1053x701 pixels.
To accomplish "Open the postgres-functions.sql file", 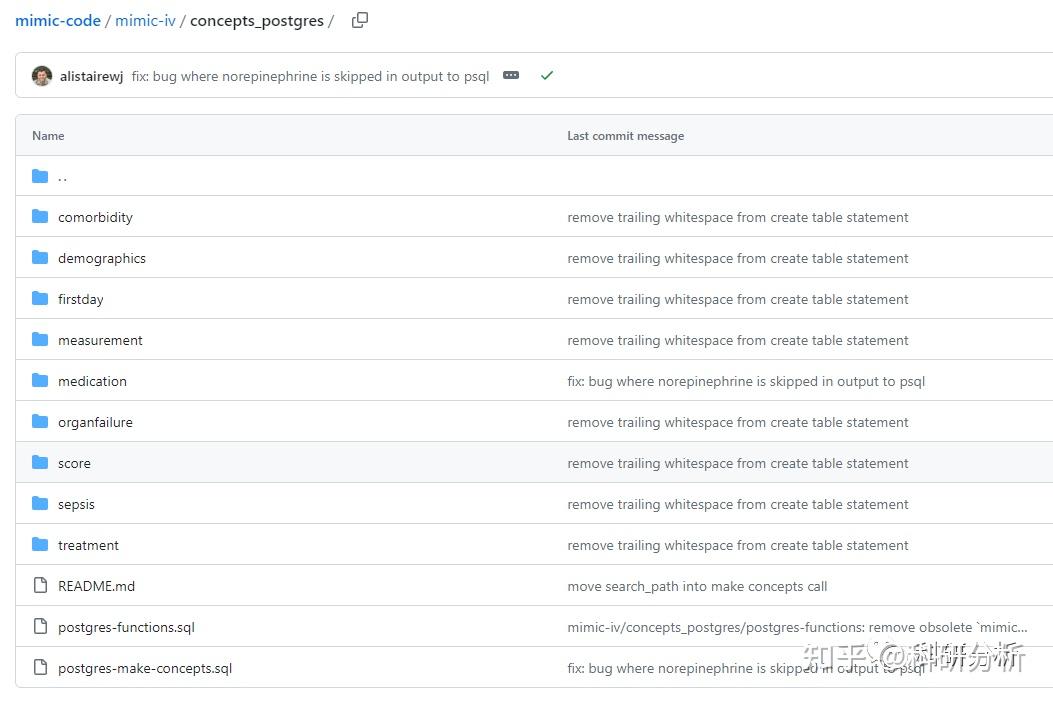I will (x=126, y=627).
